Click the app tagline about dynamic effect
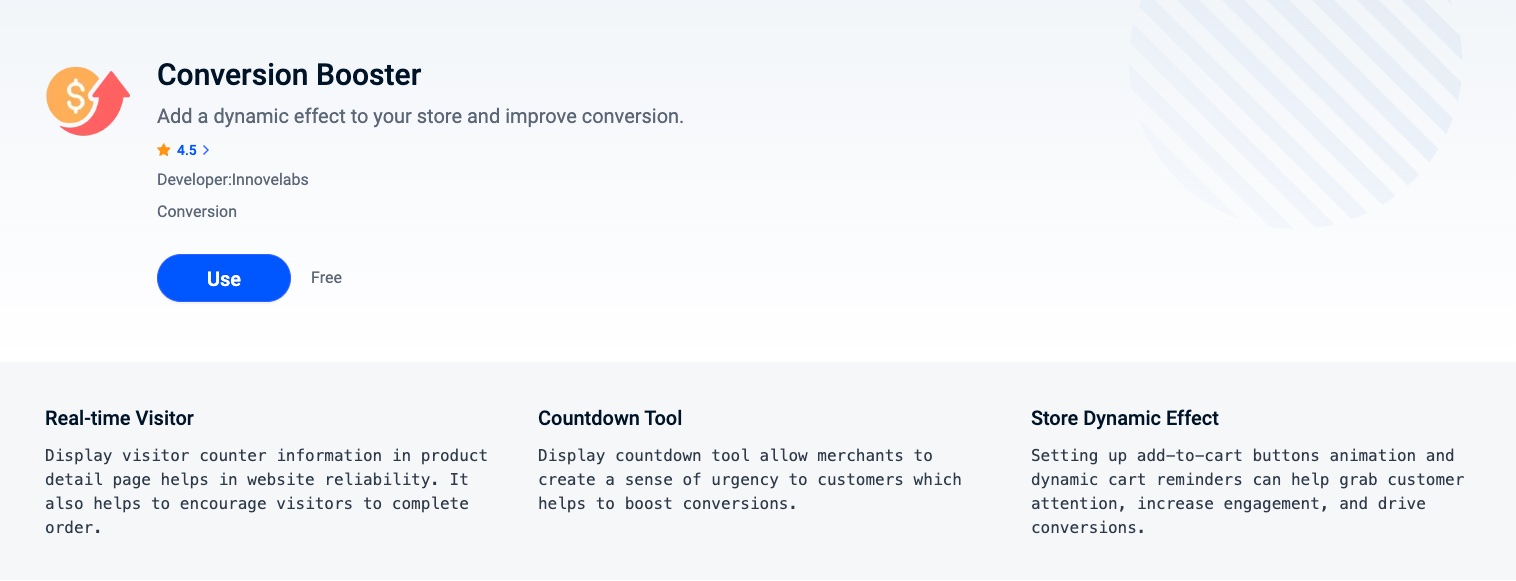 (420, 116)
